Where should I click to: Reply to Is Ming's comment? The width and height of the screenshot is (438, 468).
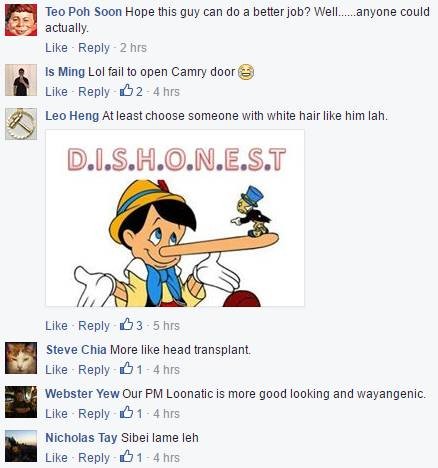tap(94, 92)
